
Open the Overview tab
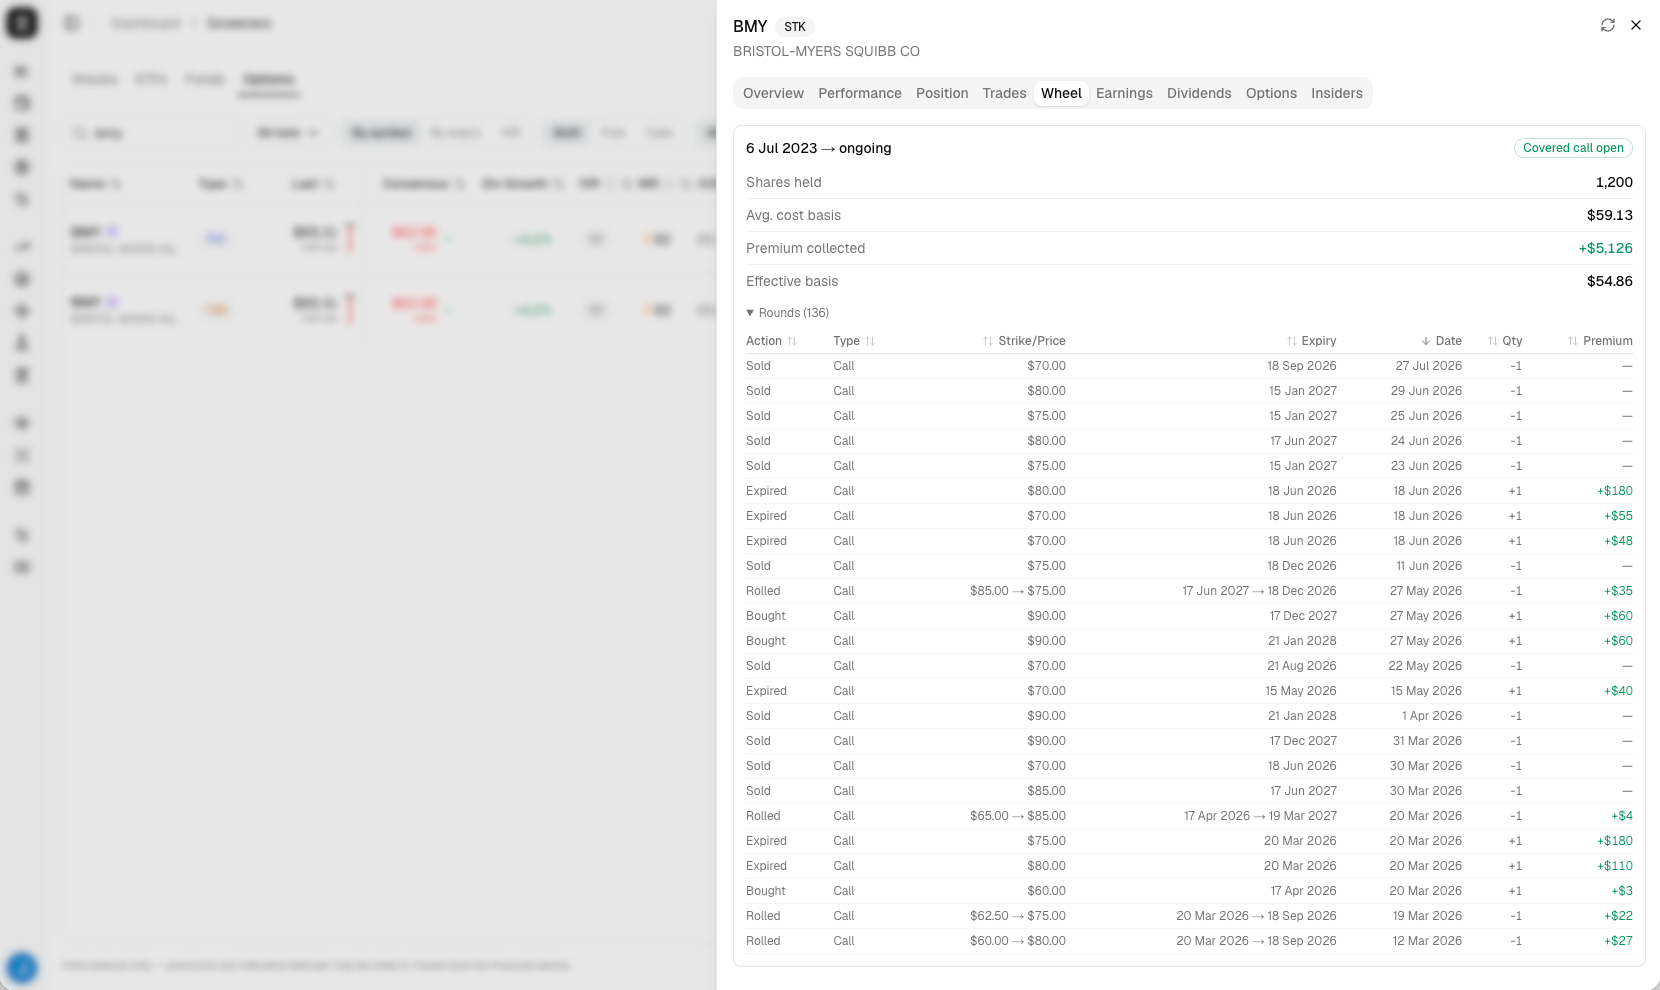[x=773, y=93]
